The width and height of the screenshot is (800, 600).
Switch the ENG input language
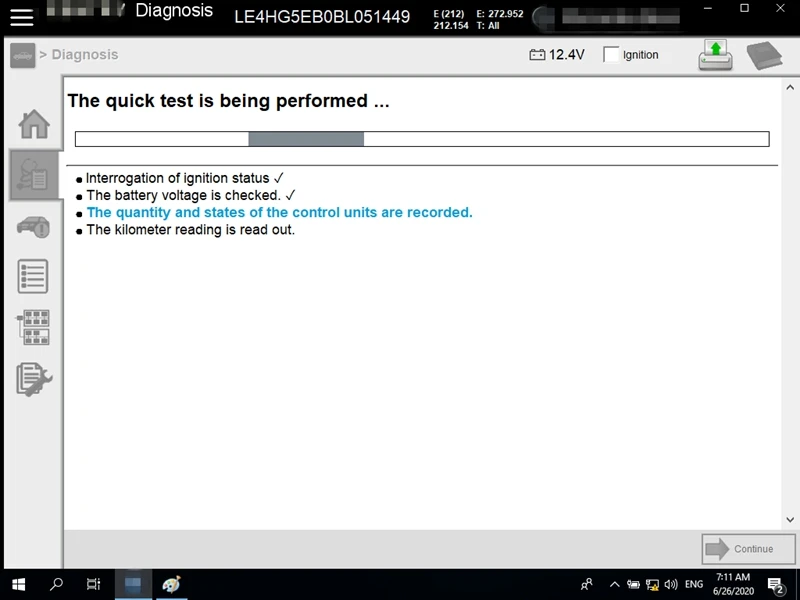pyautogui.click(x=694, y=584)
